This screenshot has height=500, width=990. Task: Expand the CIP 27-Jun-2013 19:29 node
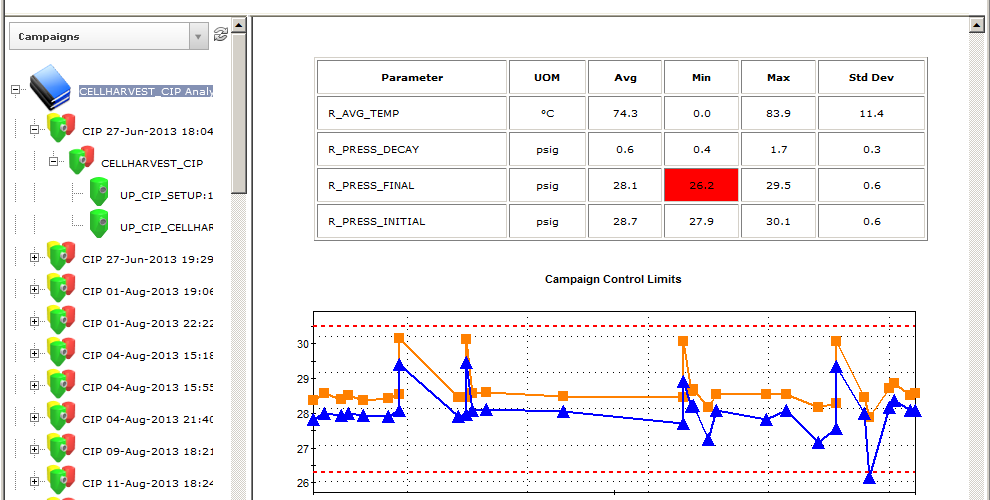(x=34, y=258)
